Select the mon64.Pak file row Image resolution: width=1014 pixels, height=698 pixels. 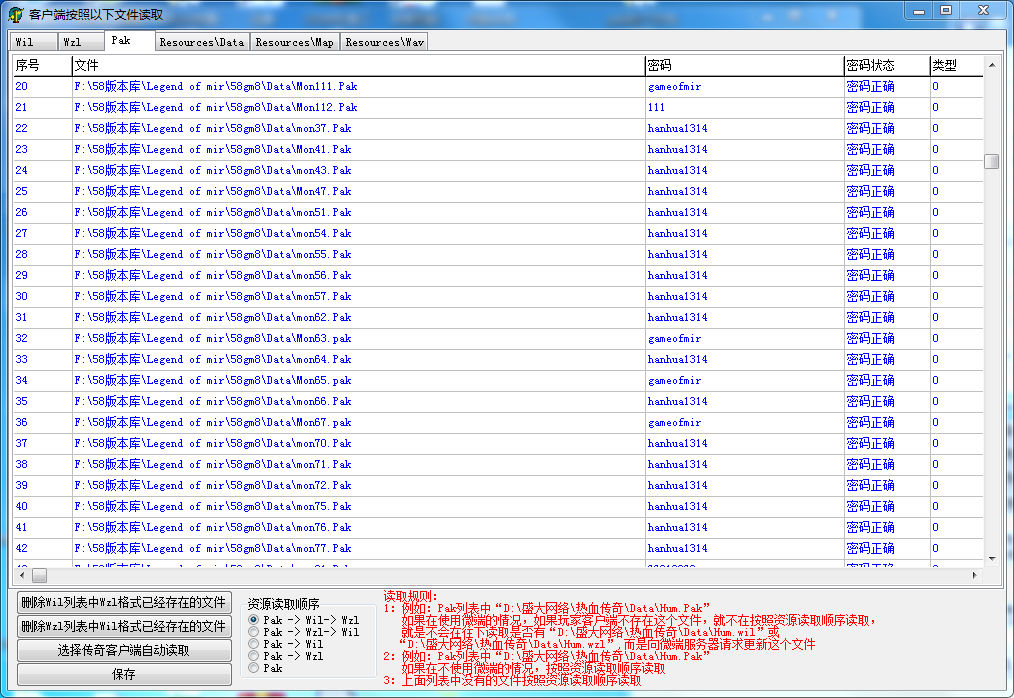point(498,360)
